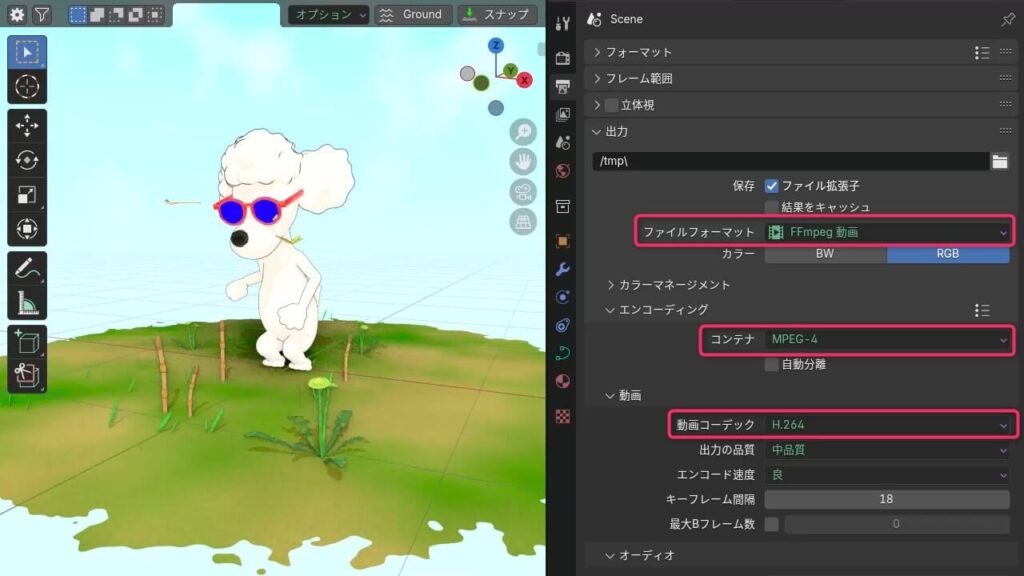Screen dimensions: 1024x576
Task: Enable the 結果をキャッシュ checkbox
Action: click(771, 208)
